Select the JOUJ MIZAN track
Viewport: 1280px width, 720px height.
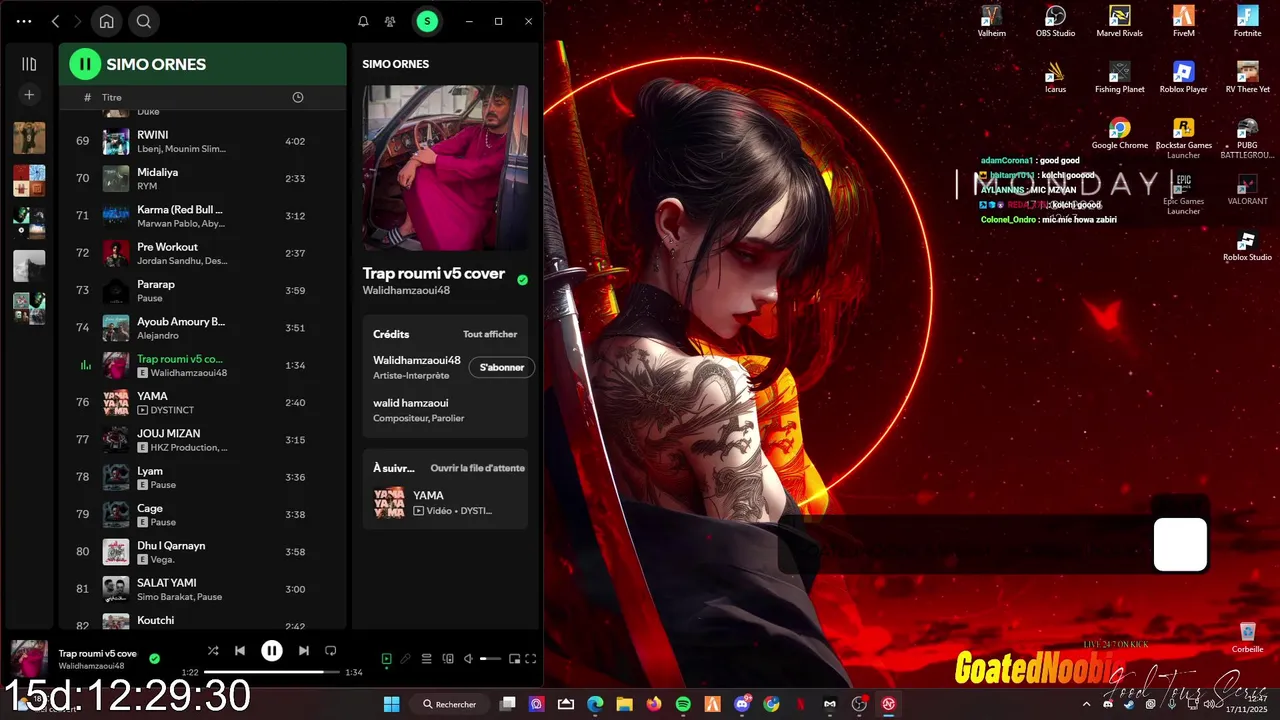coord(202,440)
